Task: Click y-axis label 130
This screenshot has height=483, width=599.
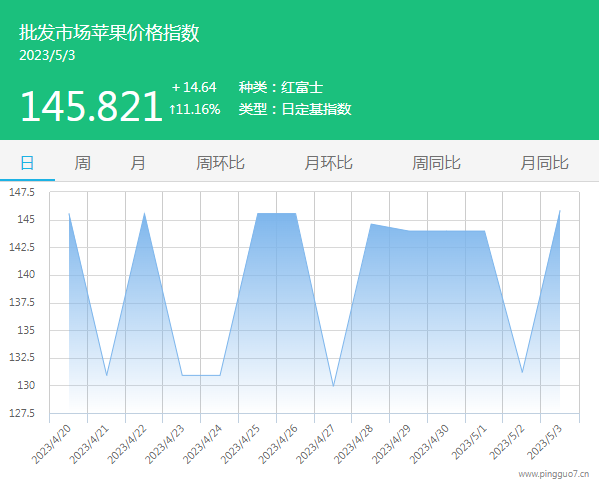Action: coord(26,385)
